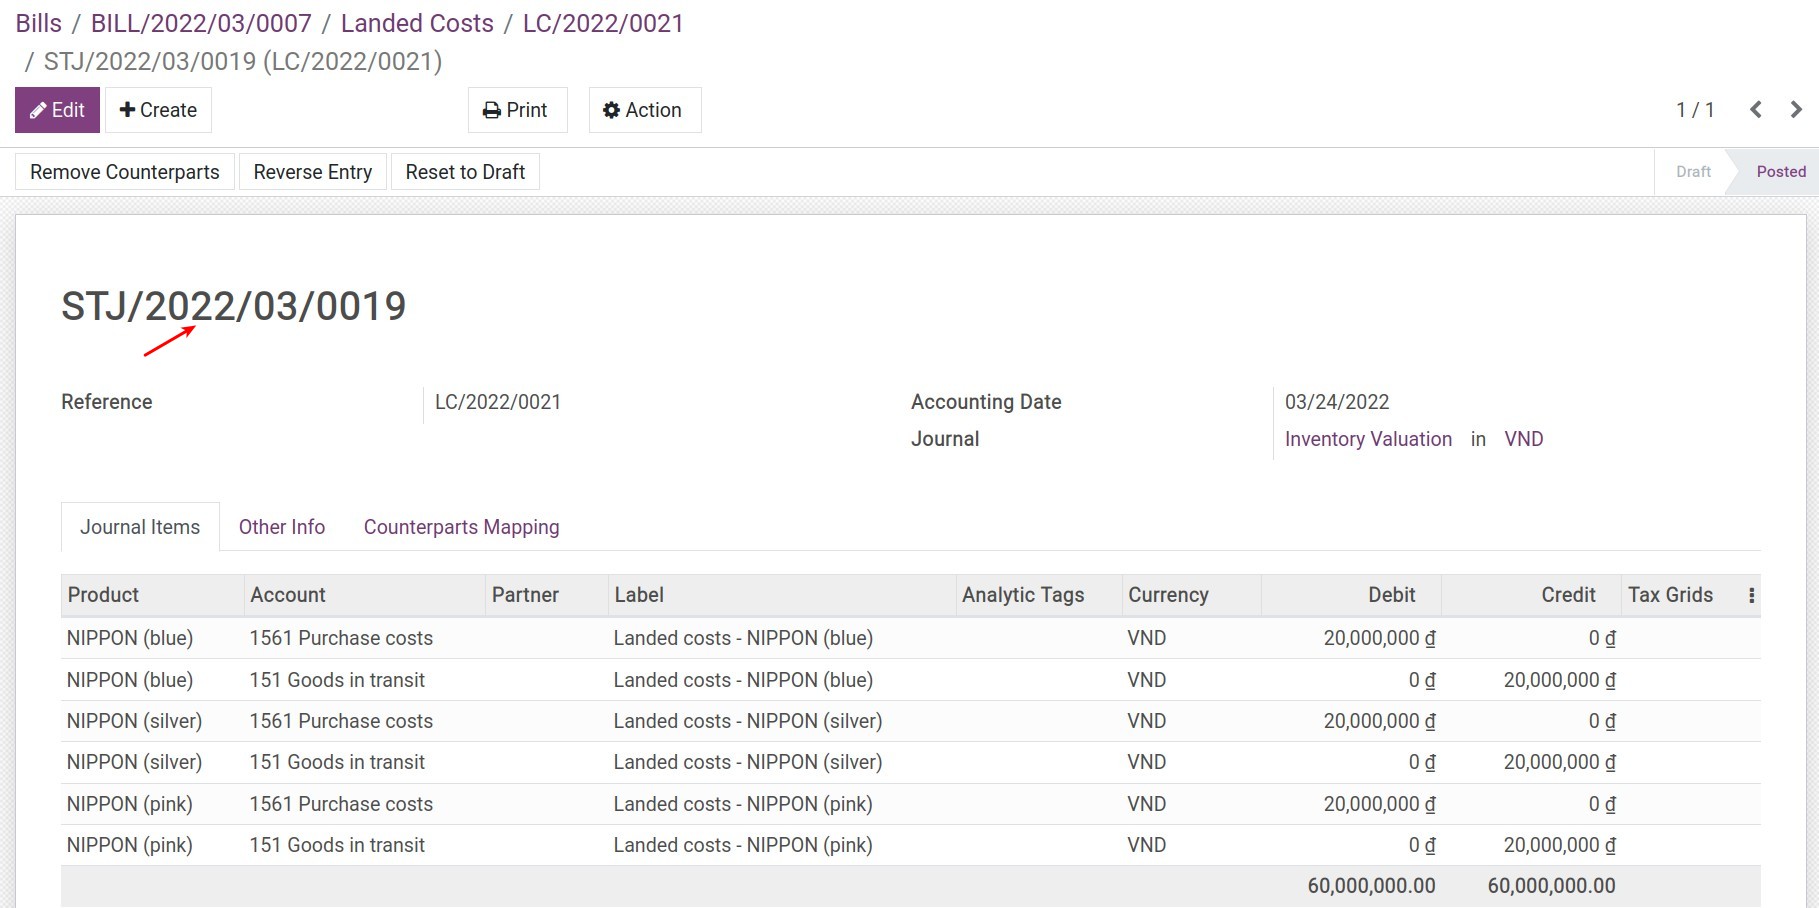This screenshot has height=908, width=1819.
Task: Navigate to next record with right chevron
Action: tap(1795, 110)
